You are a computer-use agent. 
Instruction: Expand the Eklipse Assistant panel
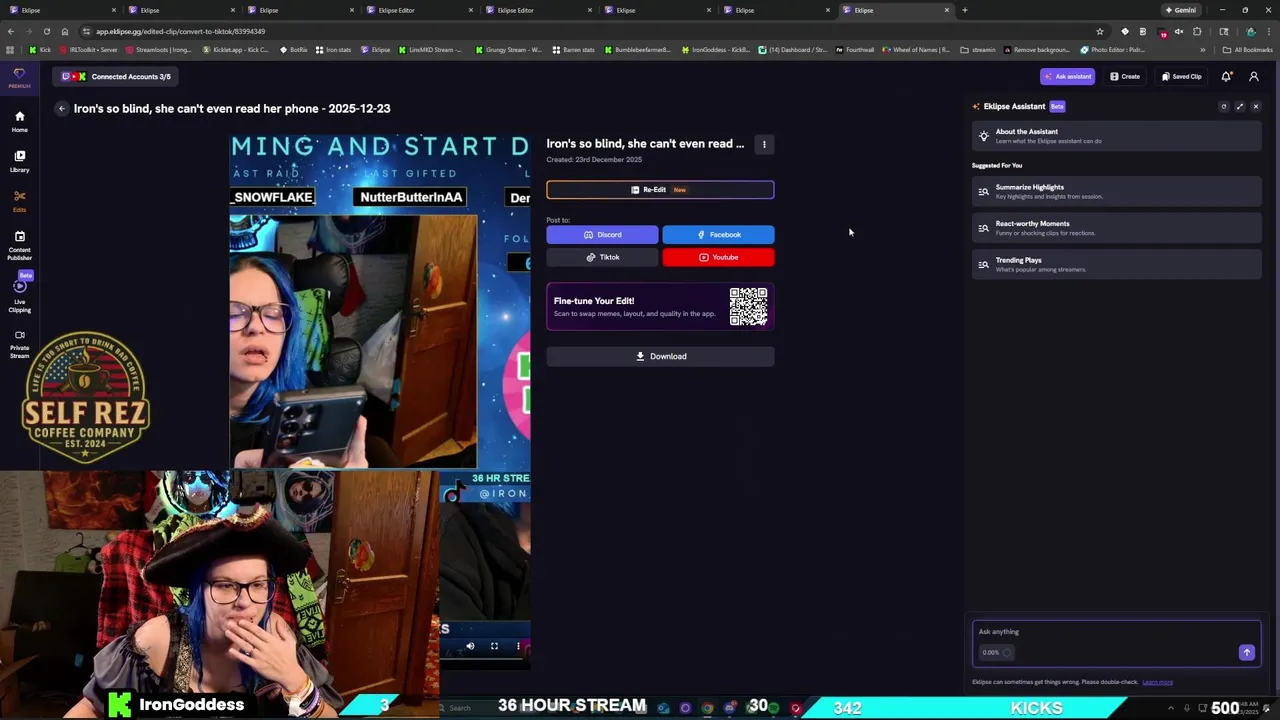(1240, 106)
